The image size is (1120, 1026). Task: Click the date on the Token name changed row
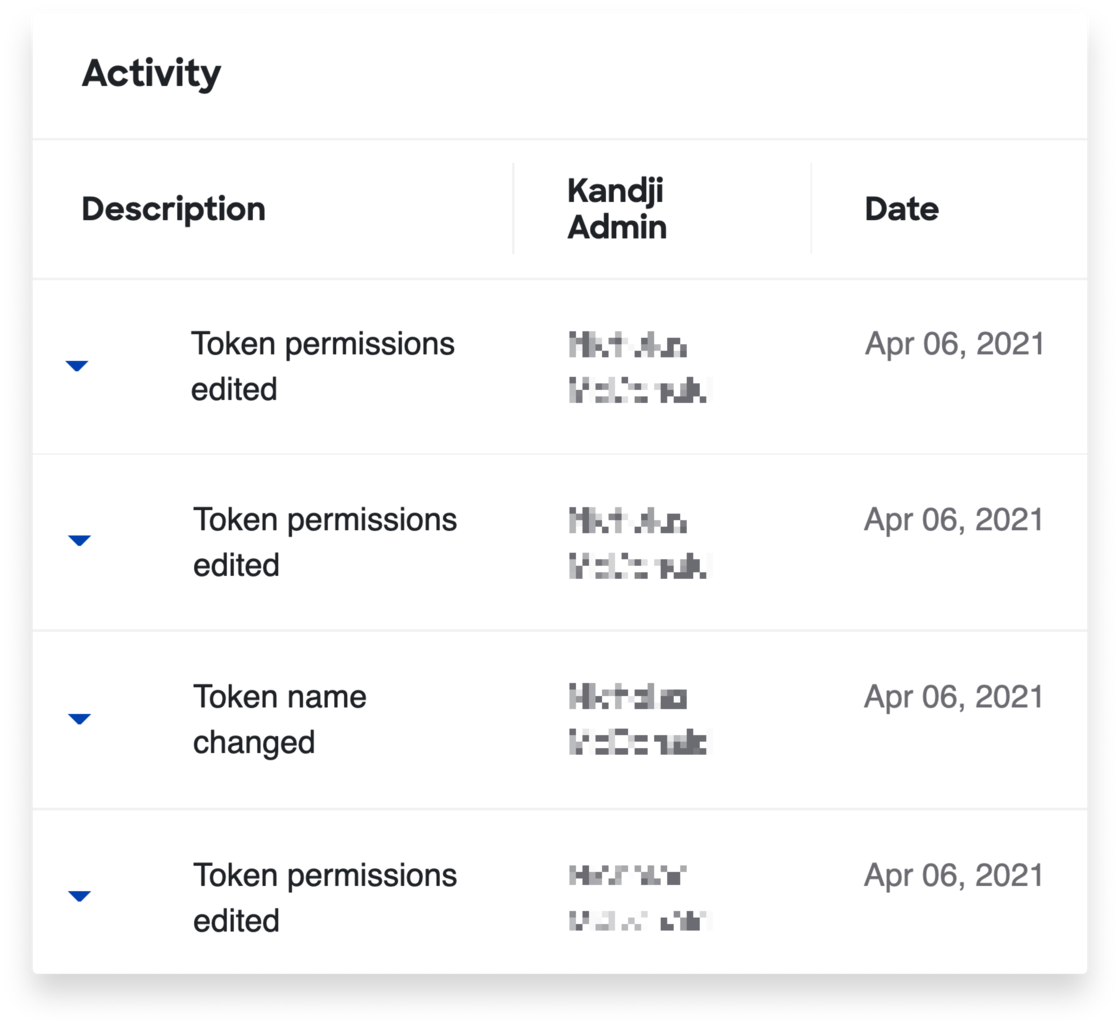pos(954,697)
